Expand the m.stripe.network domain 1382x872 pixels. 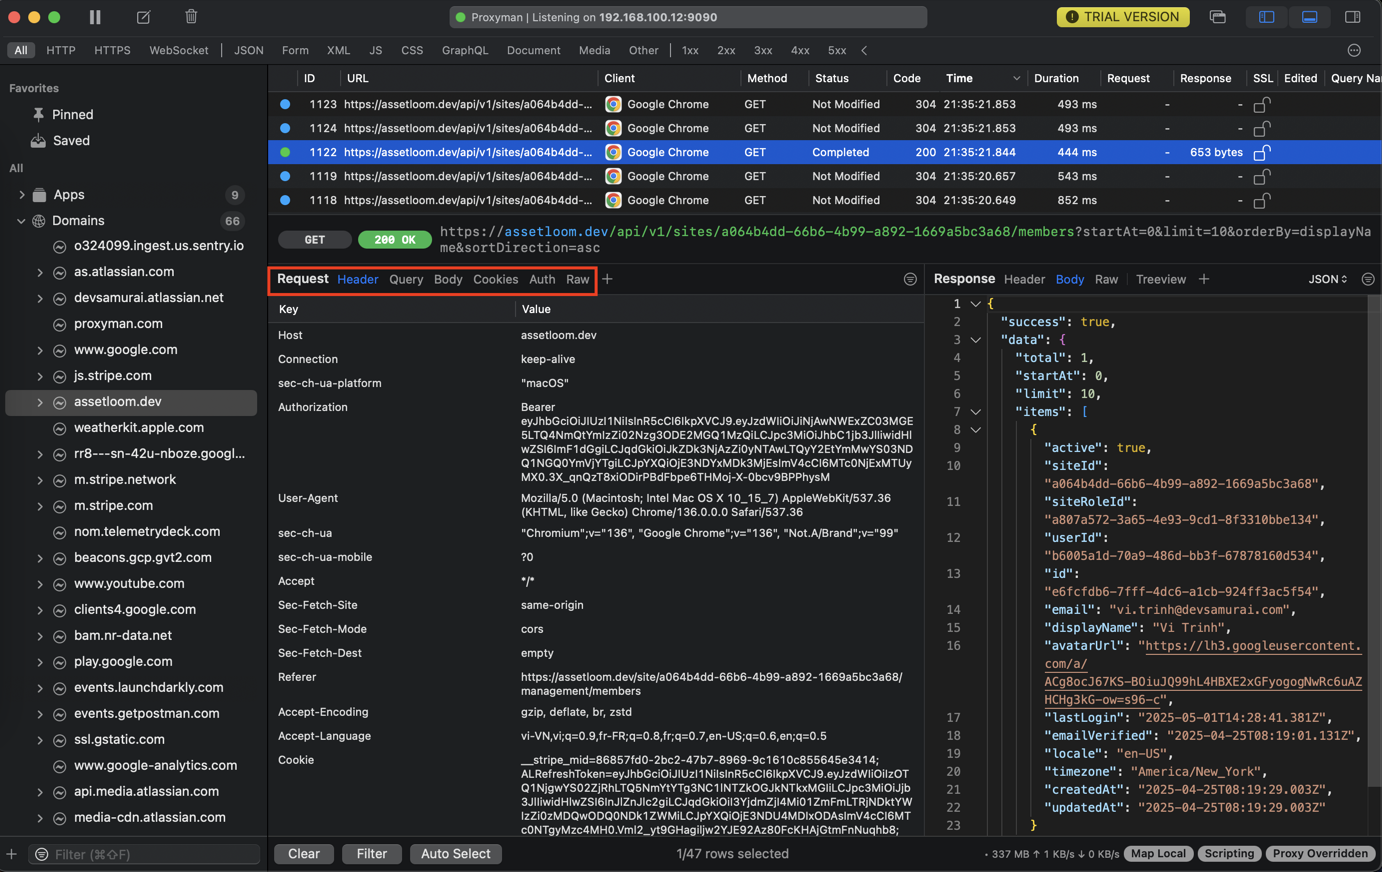point(40,480)
